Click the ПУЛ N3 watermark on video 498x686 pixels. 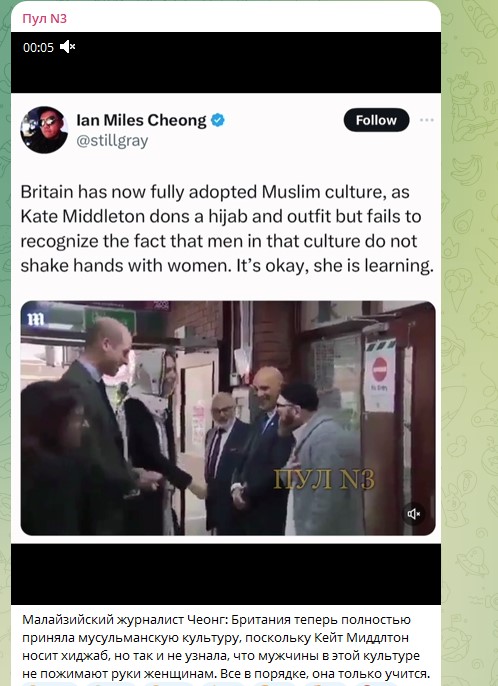pos(324,479)
